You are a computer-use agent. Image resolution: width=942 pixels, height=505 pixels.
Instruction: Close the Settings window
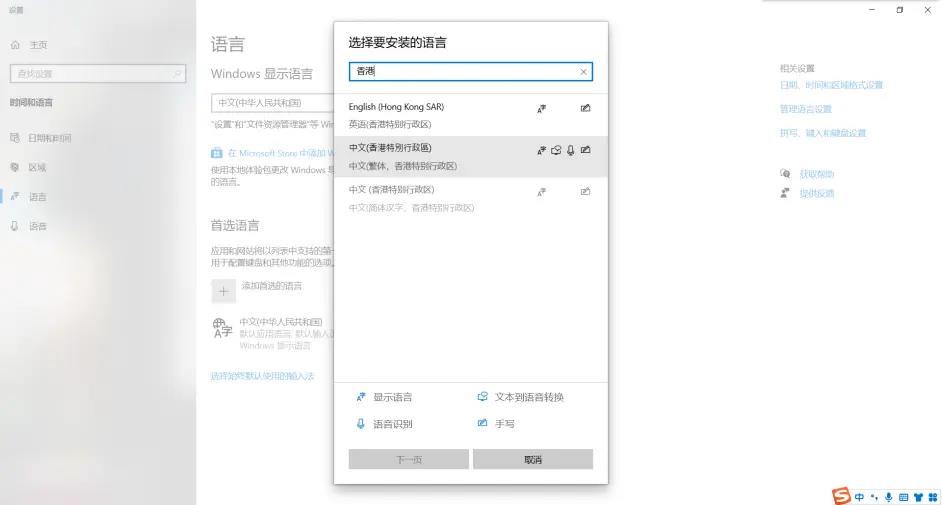tap(928, 10)
